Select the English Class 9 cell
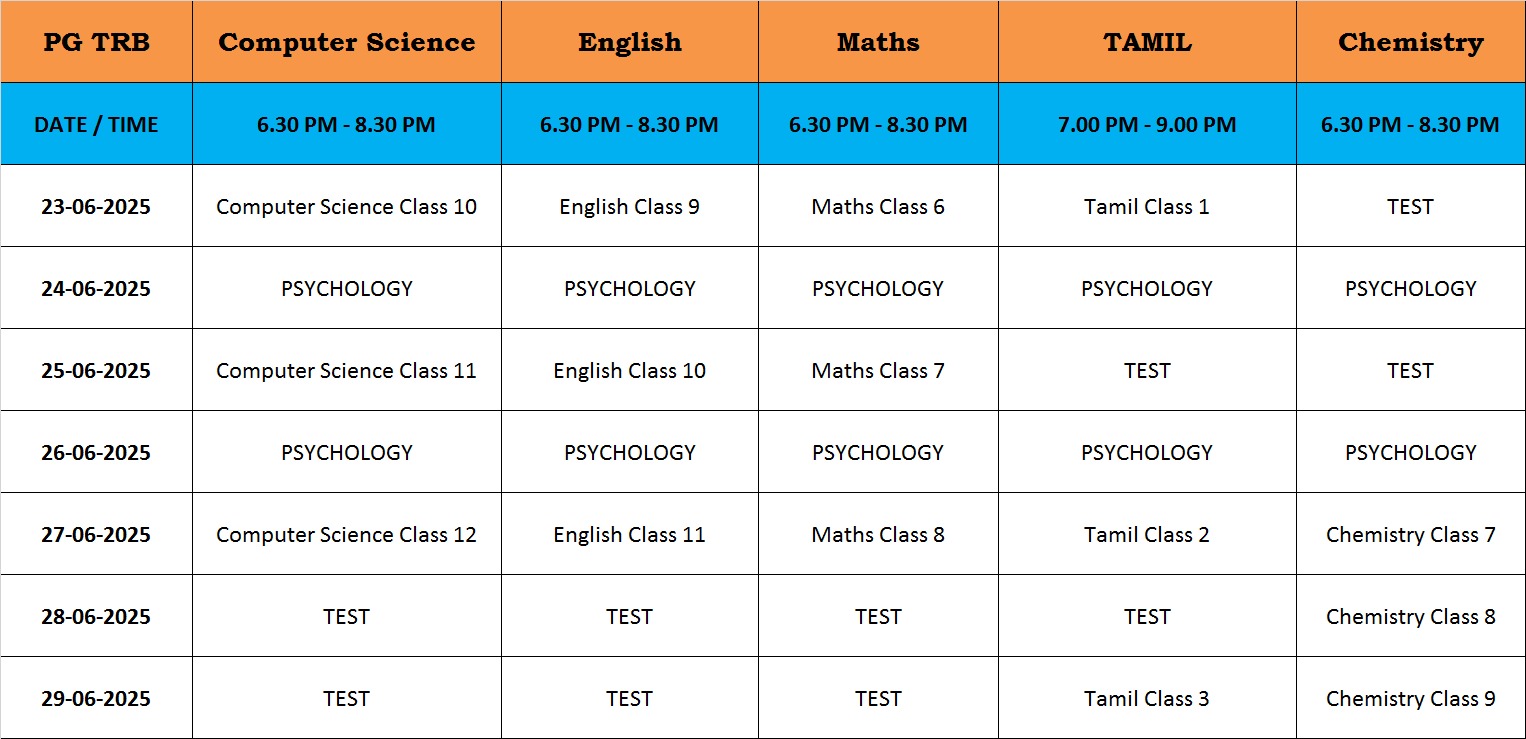Viewport: 1526px width, 739px height. click(x=630, y=206)
